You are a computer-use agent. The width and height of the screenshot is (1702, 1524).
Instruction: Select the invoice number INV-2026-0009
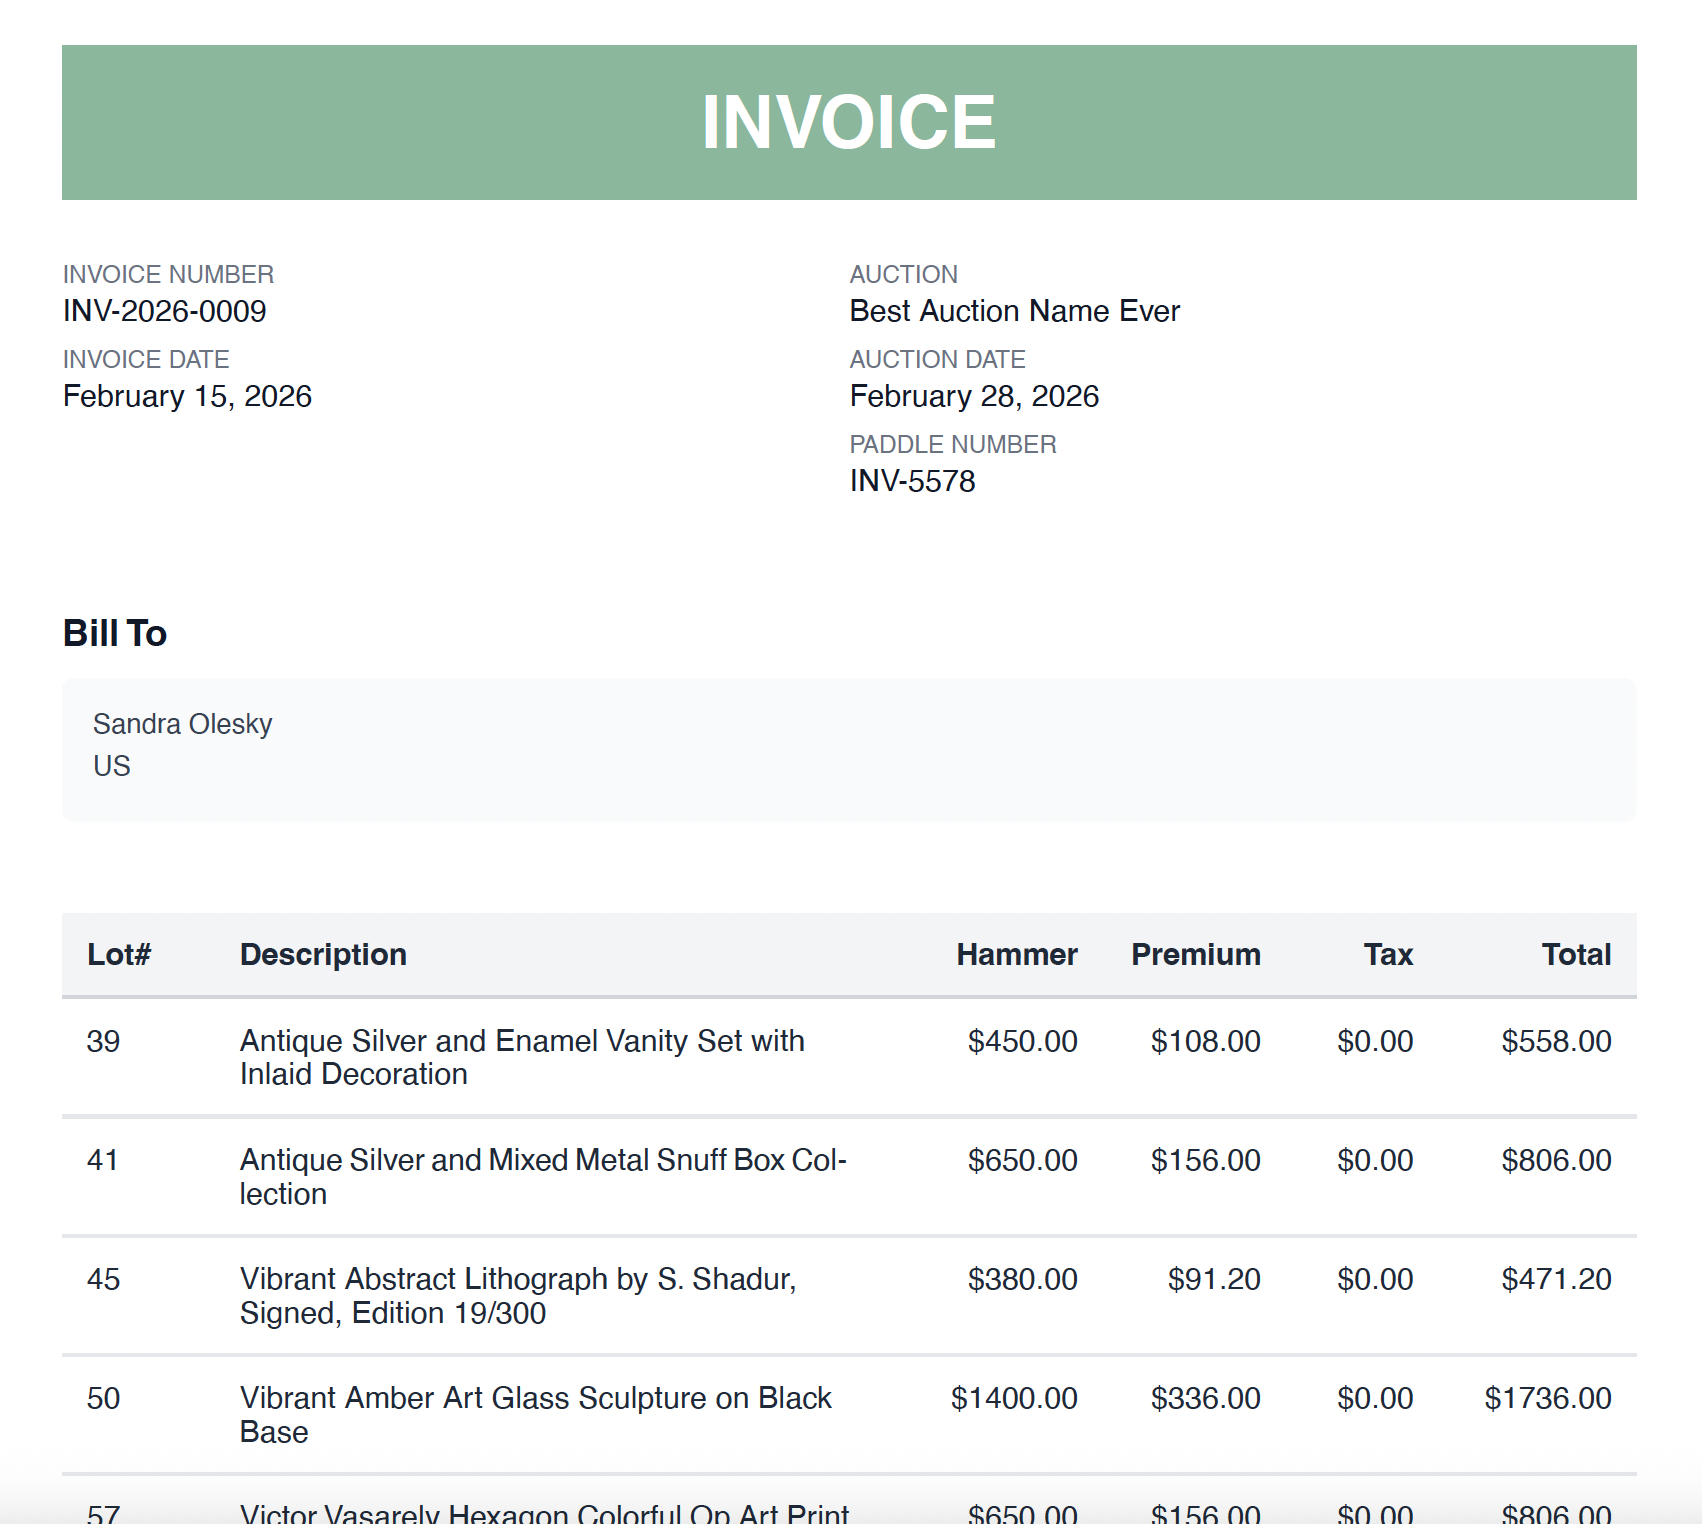[164, 311]
